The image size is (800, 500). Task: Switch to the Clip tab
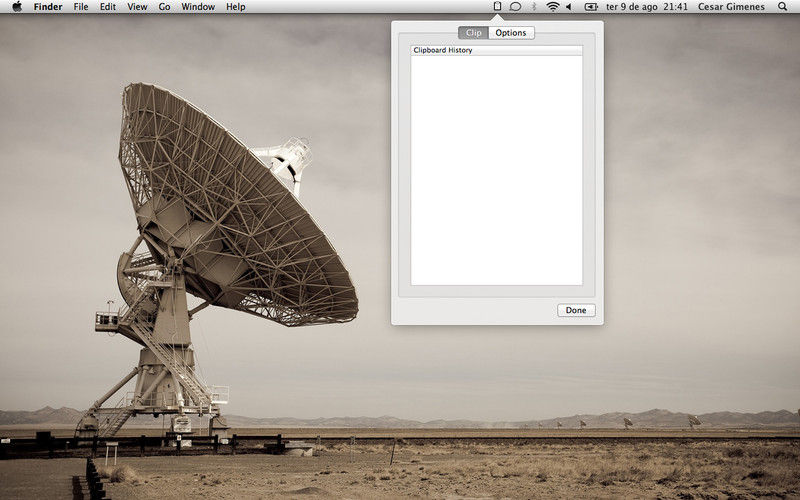pyautogui.click(x=473, y=33)
